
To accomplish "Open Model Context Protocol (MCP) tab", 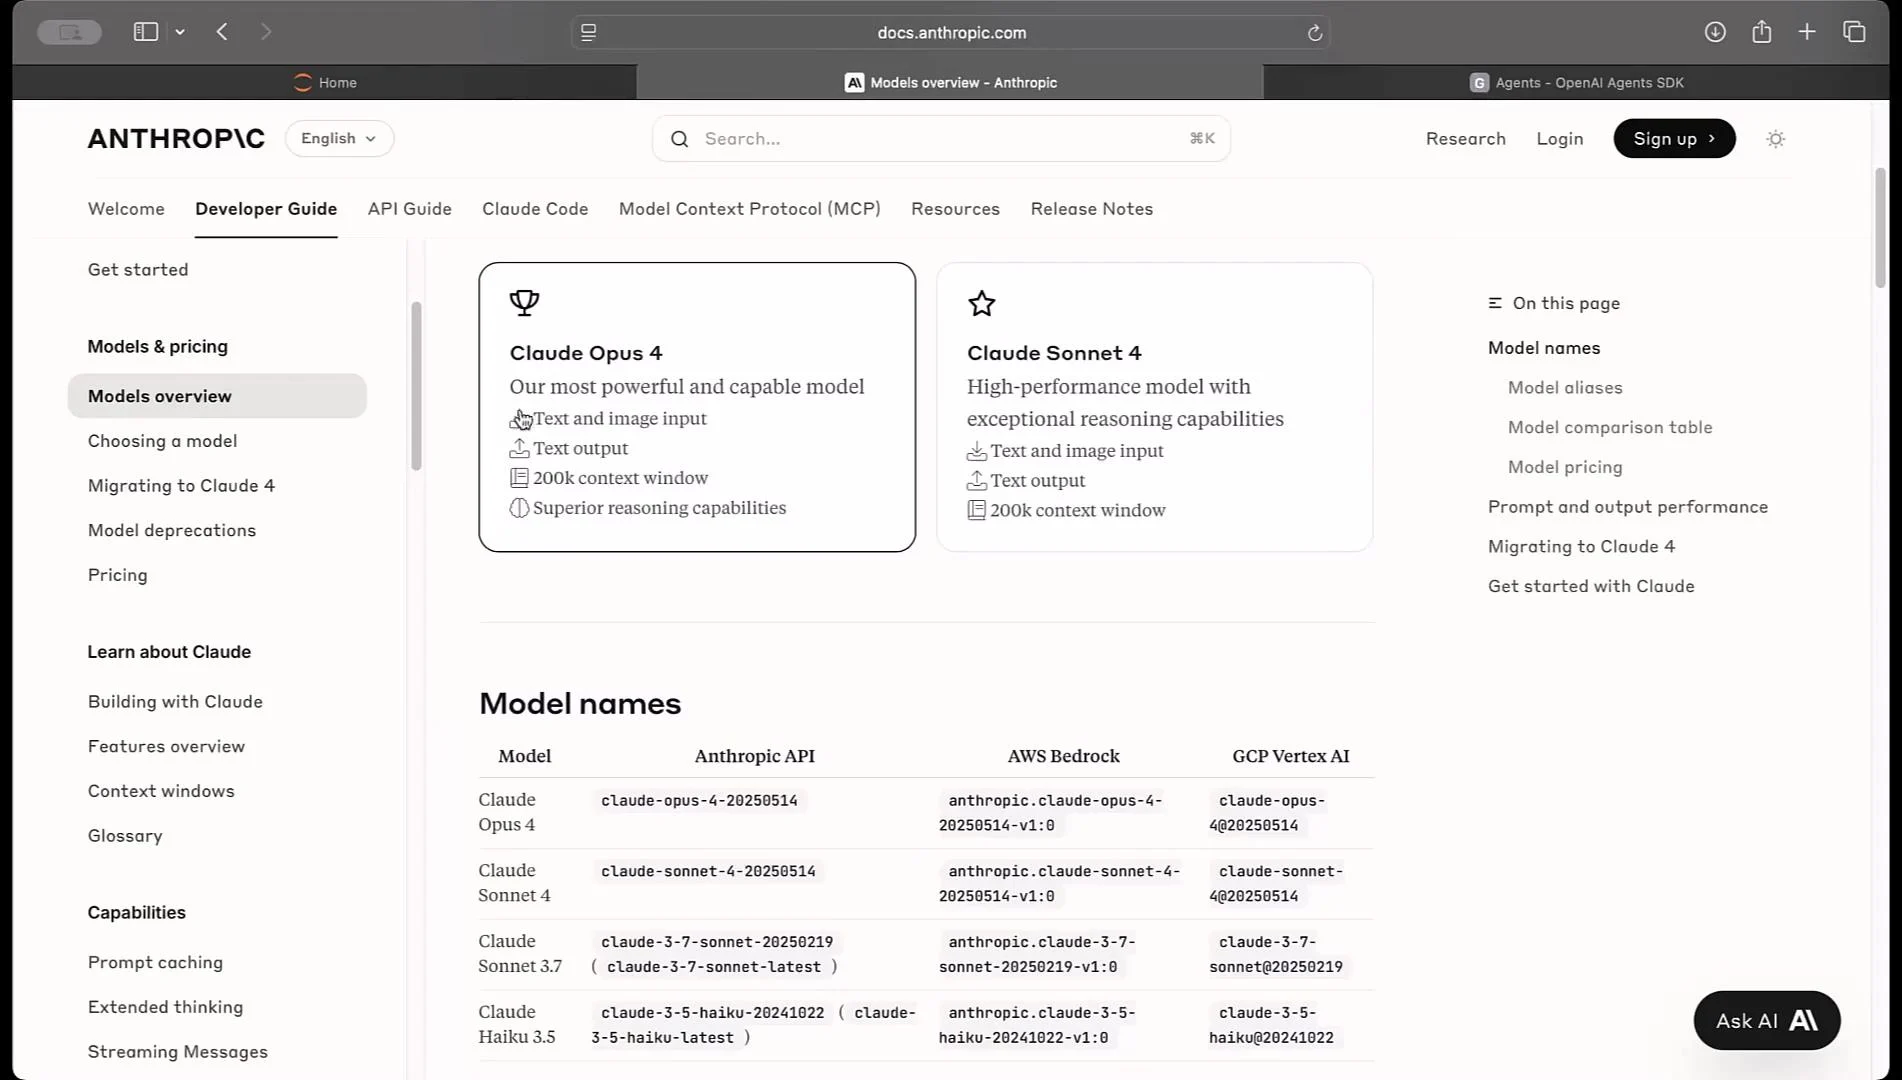I will 750,209.
